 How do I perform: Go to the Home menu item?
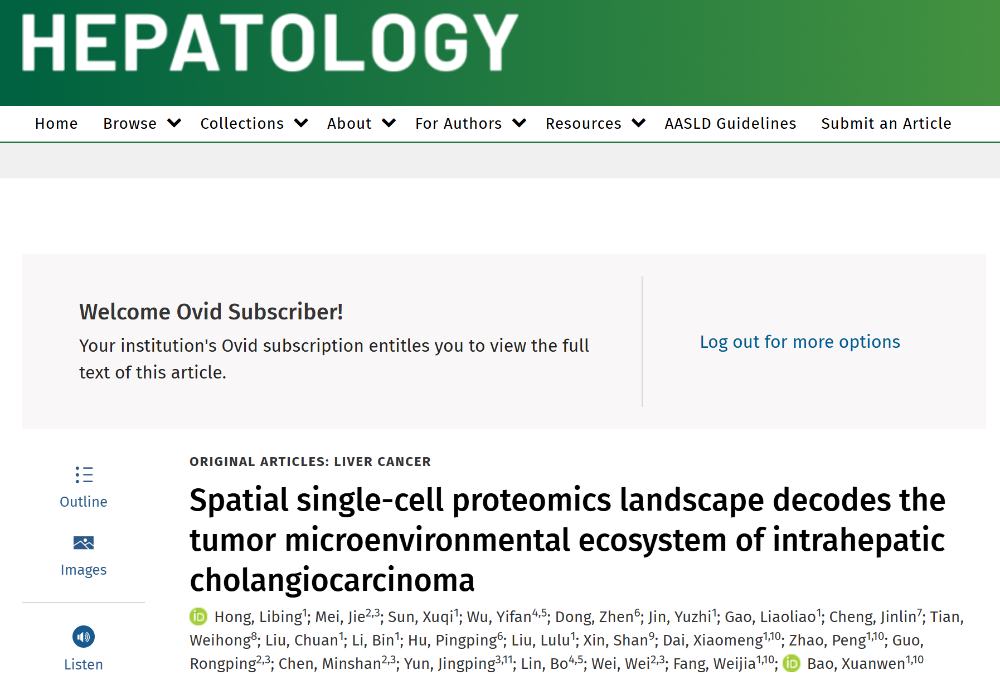(56, 124)
